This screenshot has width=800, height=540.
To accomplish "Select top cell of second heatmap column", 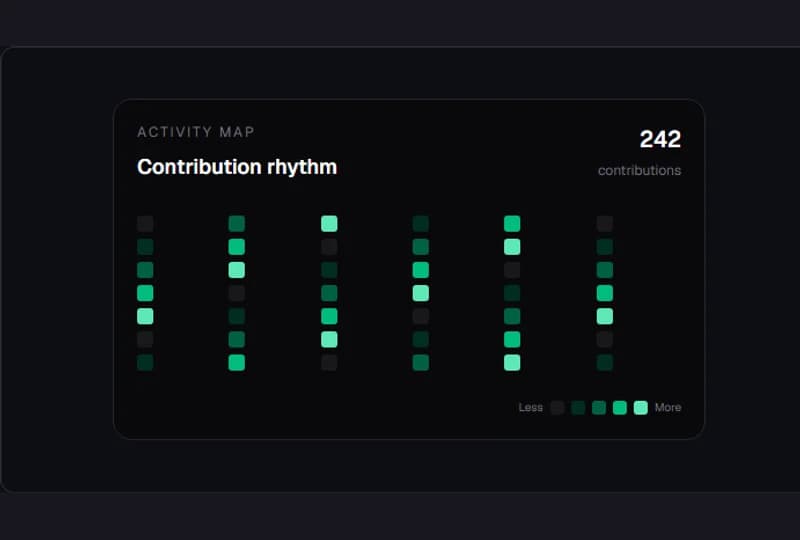I will coord(237,224).
